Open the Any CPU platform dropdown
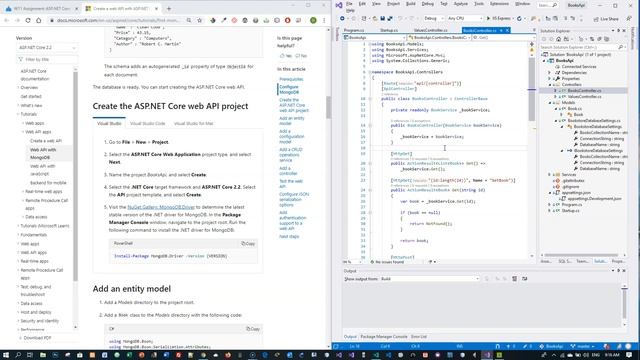The width and height of the screenshot is (640, 360). coord(464,18)
